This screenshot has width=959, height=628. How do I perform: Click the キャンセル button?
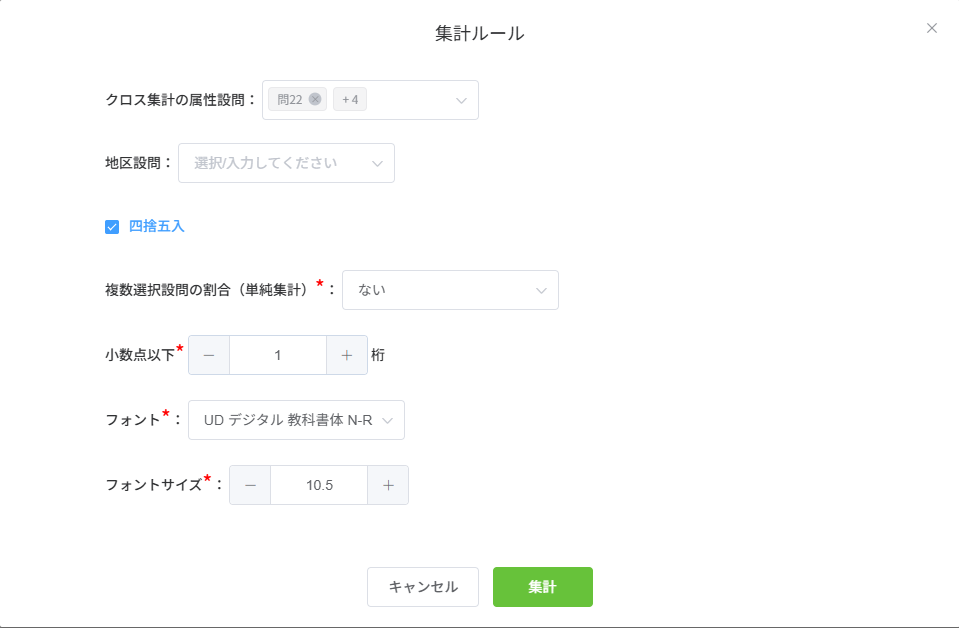[x=423, y=587]
